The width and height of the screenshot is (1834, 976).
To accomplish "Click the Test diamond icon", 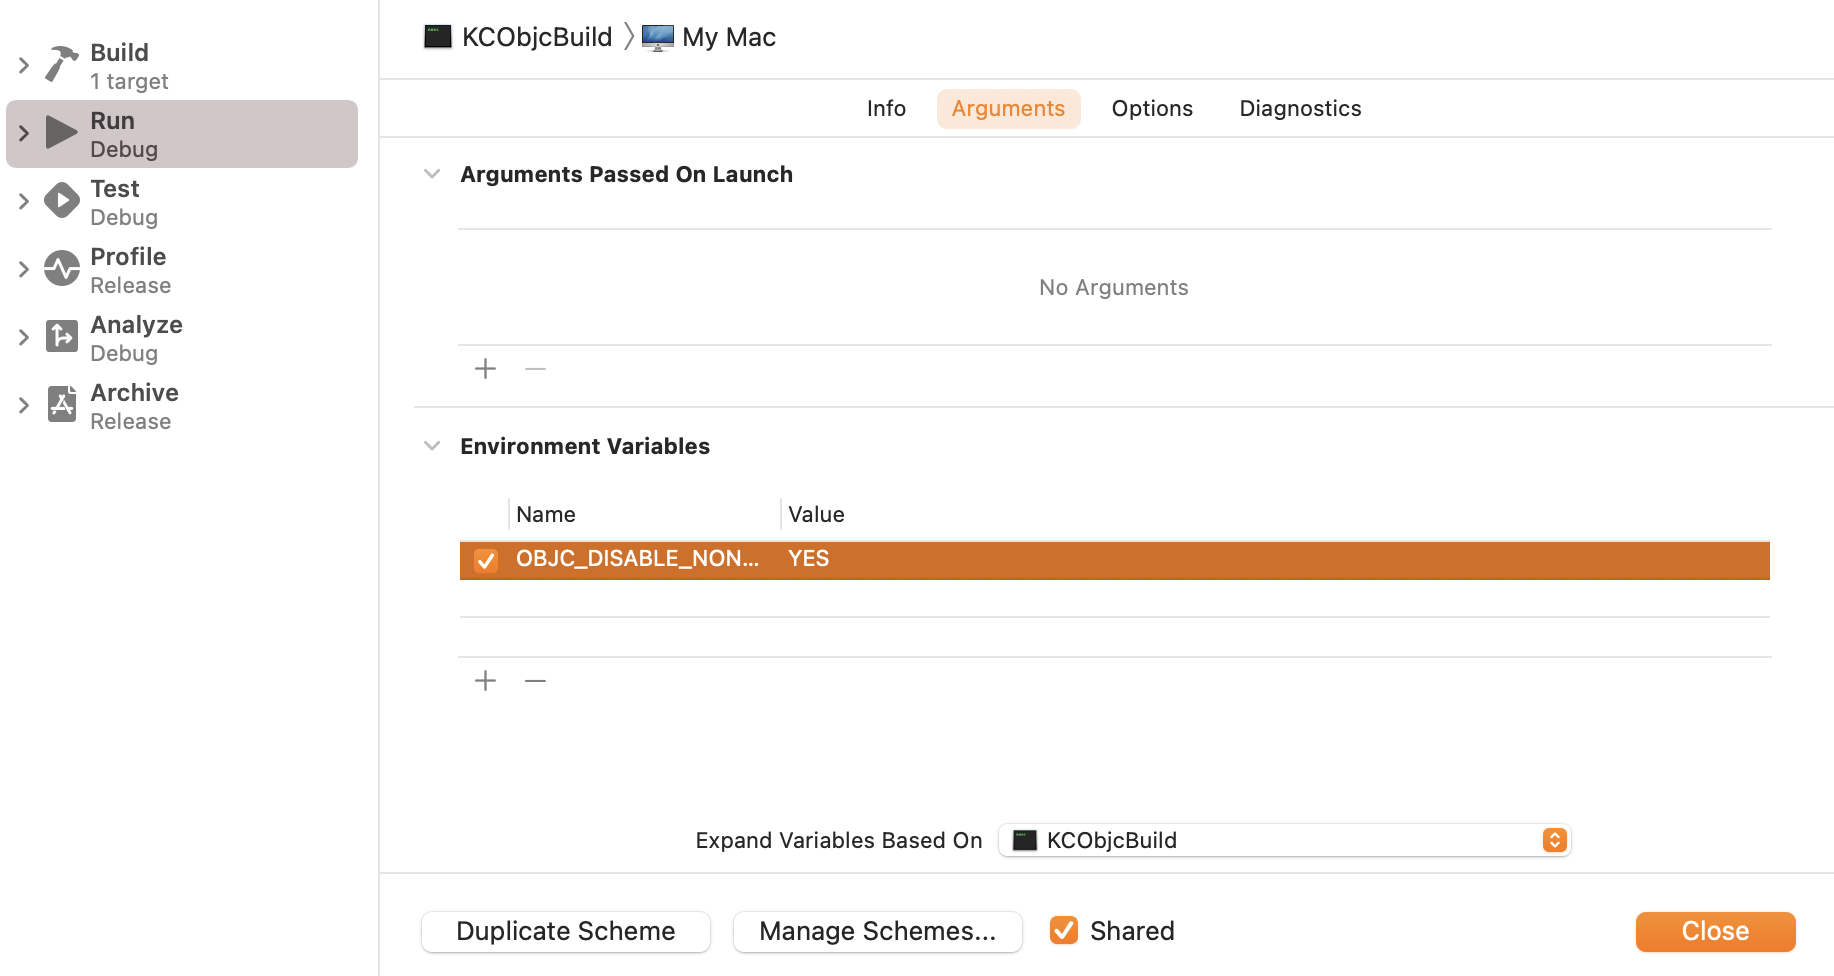I will [61, 201].
